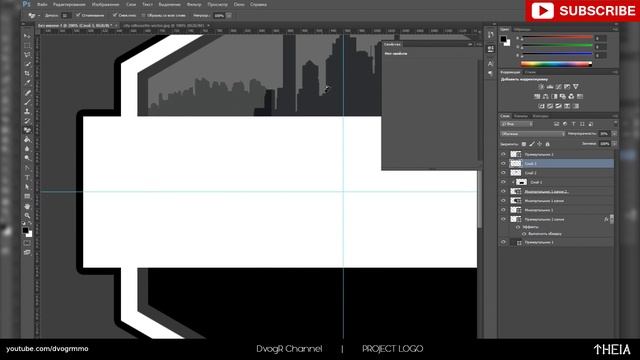Open the tool preset picker in options bar
640x360 pixels.
(33, 16)
